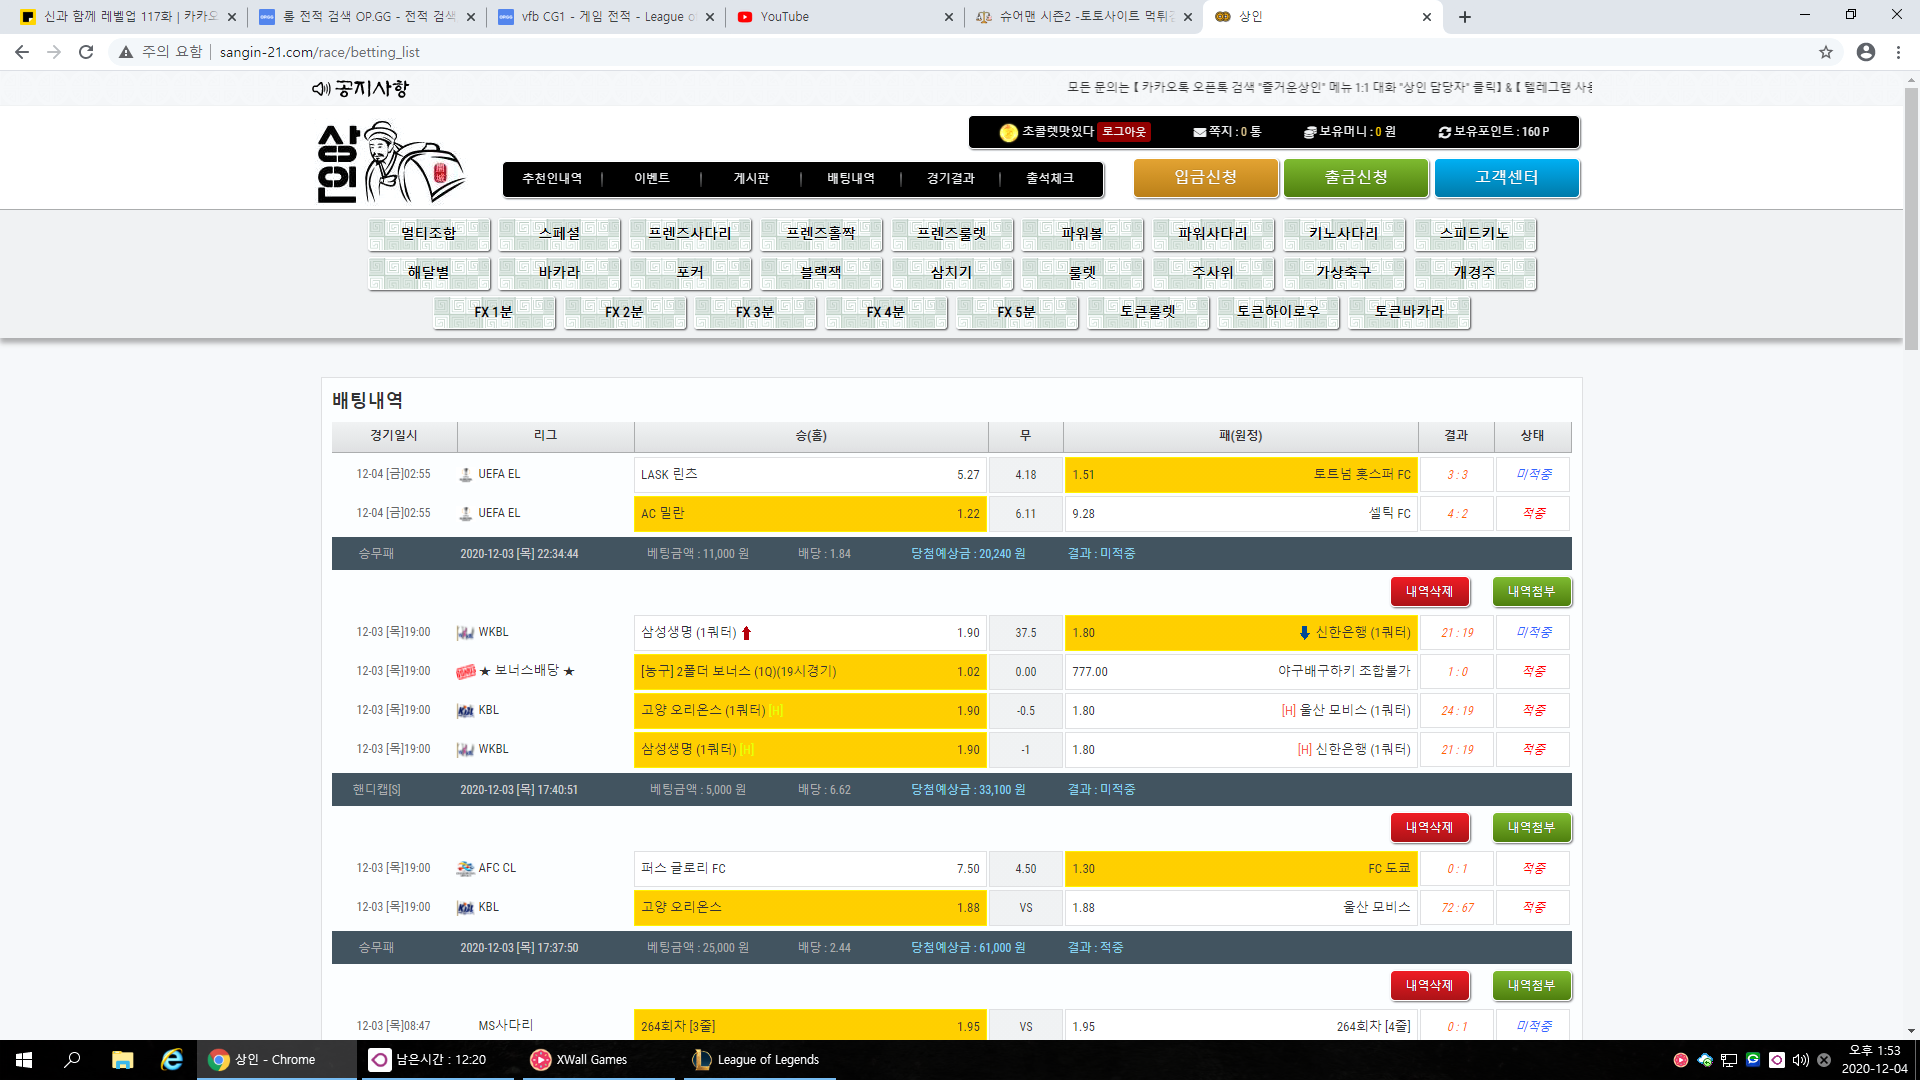Screen dimensions: 1920x1080
Task: Open League of Legends from the taskbar
Action: pyautogui.click(x=757, y=1059)
